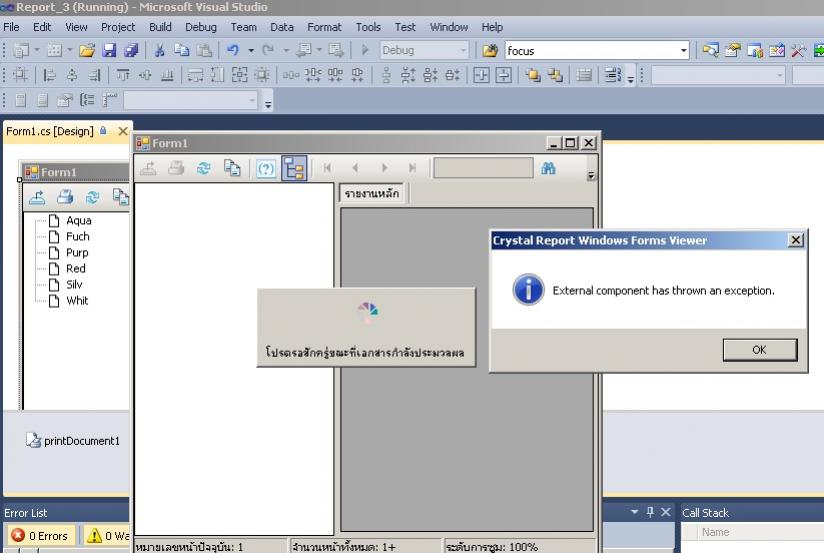Select the รายงานหลัก main report tab
824x553 pixels.
pos(372,193)
